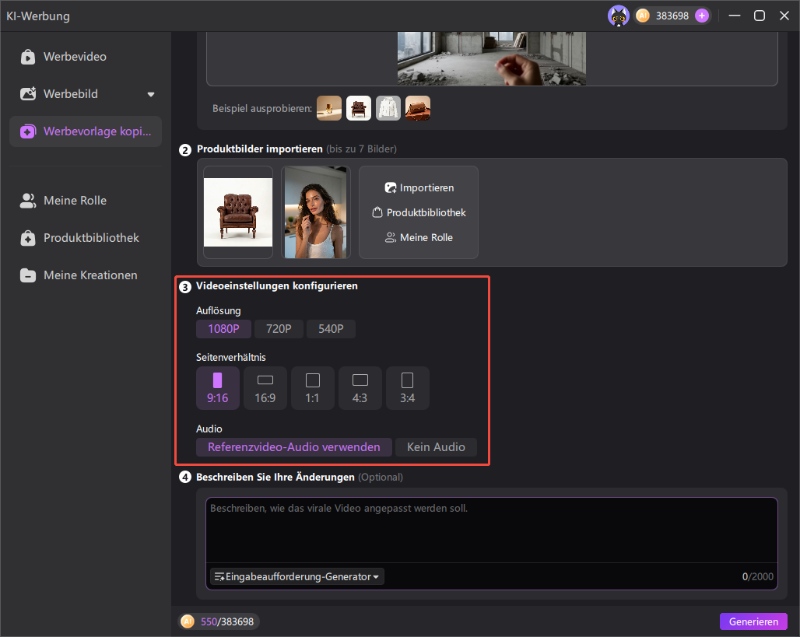800x637 pixels.
Task: Select 16:9 aspect ratio
Action: pyautogui.click(x=265, y=388)
